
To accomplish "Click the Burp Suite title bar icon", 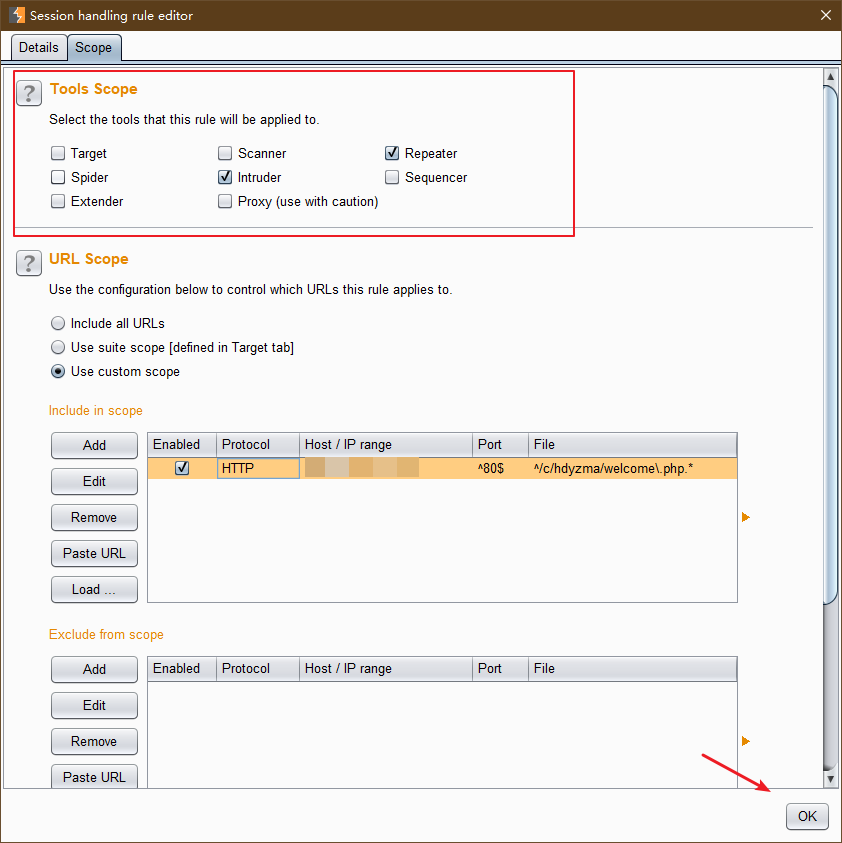I will point(16,15).
